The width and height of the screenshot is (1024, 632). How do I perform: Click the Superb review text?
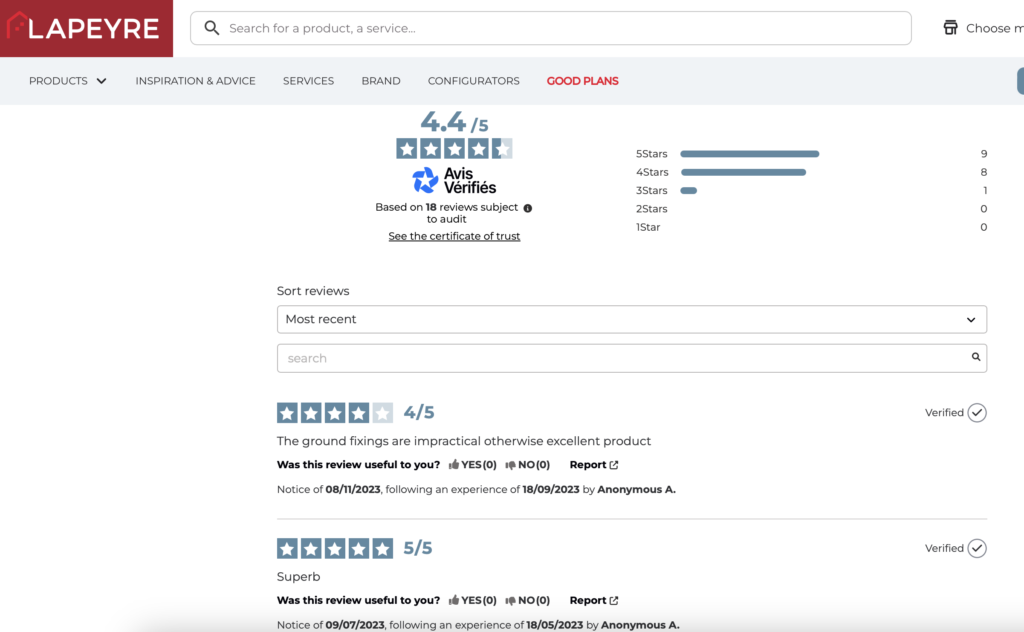pos(298,577)
